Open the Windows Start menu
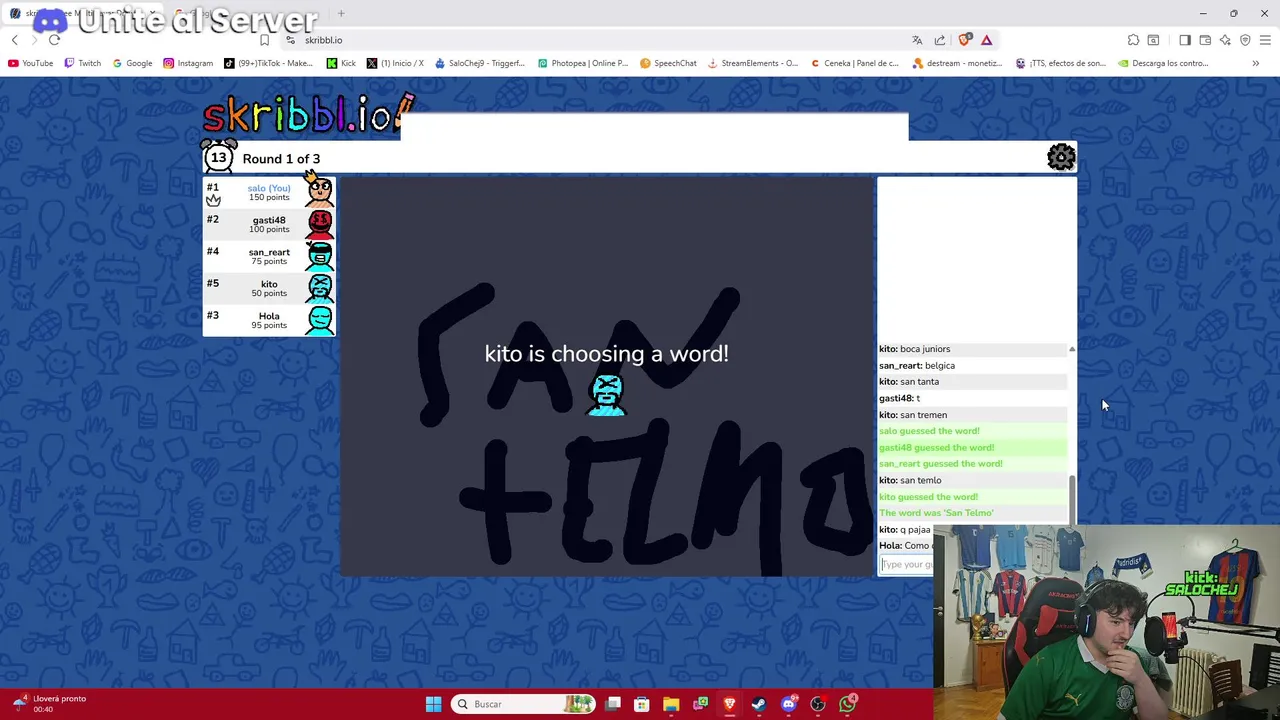 [433, 704]
